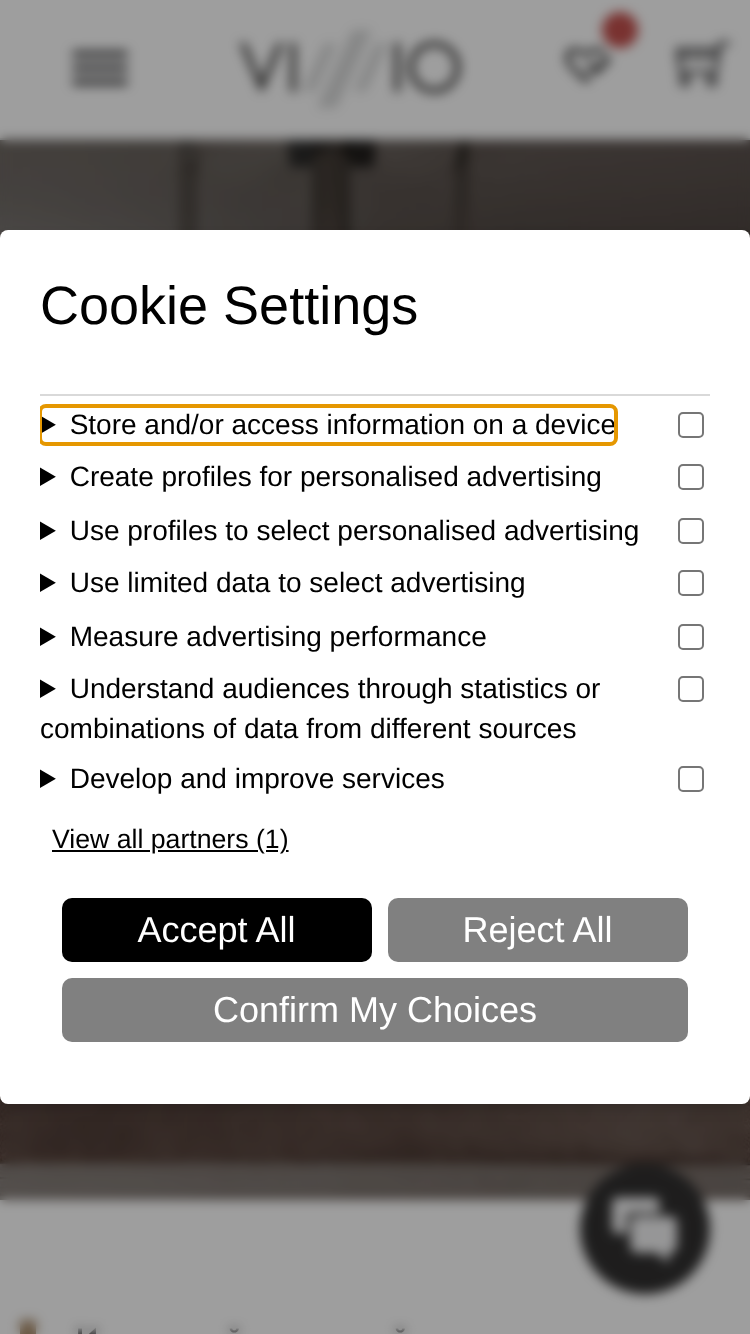Check Use profiles to select personalised advertising
This screenshot has width=750, height=1334.
[x=691, y=531]
